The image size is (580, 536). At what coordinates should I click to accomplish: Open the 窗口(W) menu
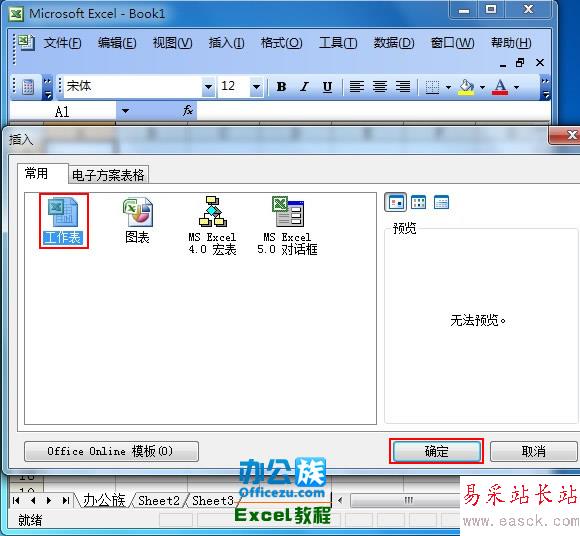(452, 43)
